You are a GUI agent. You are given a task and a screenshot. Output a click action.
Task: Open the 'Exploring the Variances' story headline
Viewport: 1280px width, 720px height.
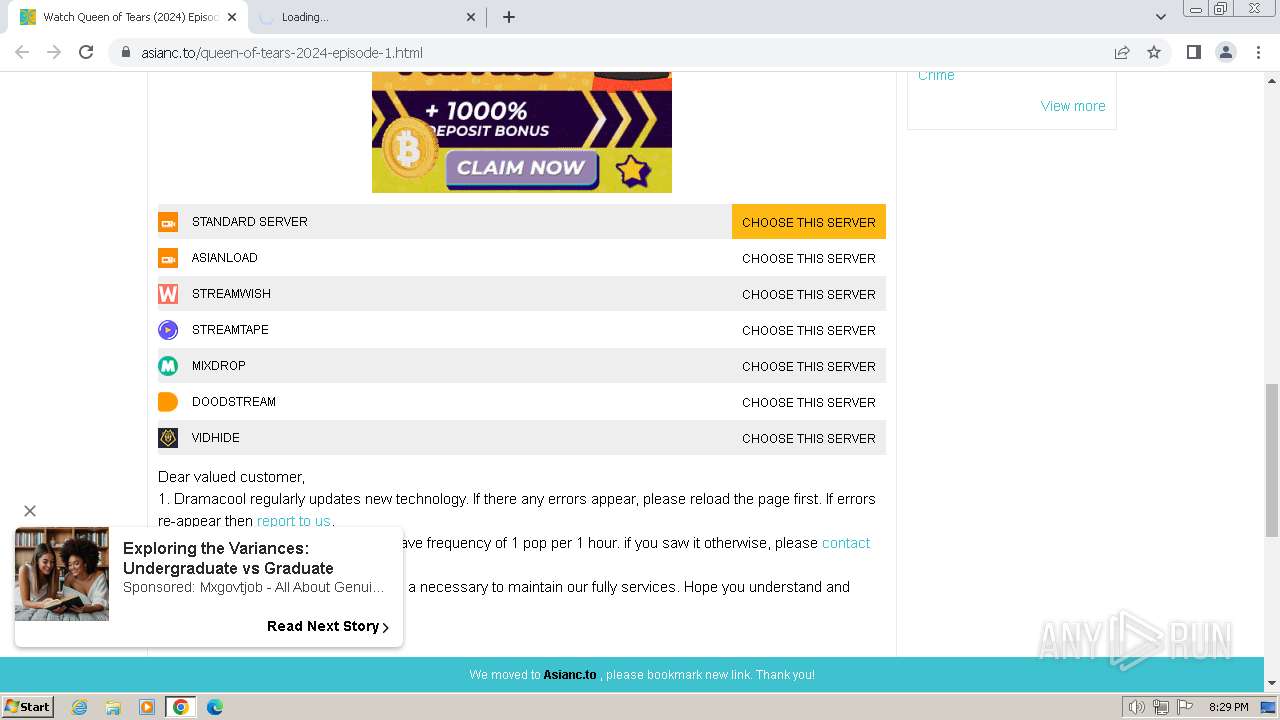(x=228, y=558)
